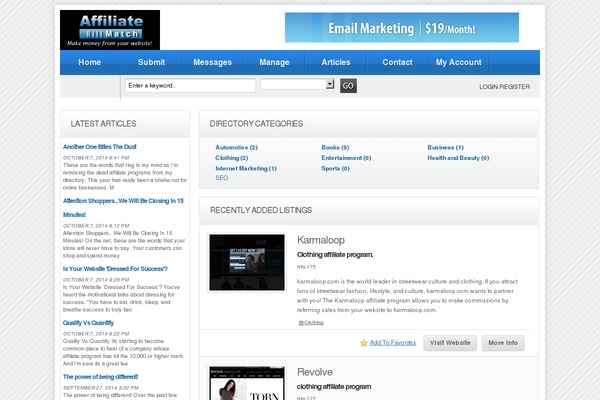Open the SEO subcategory link
Image resolution: width=600 pixels, height=400 pixels.
[222, 178]
